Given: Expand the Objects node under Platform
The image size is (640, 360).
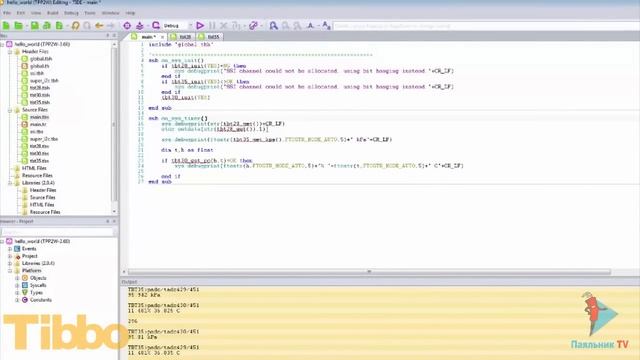Looking at the screenshot, I should pyautogui.click(x=17, y=278).
